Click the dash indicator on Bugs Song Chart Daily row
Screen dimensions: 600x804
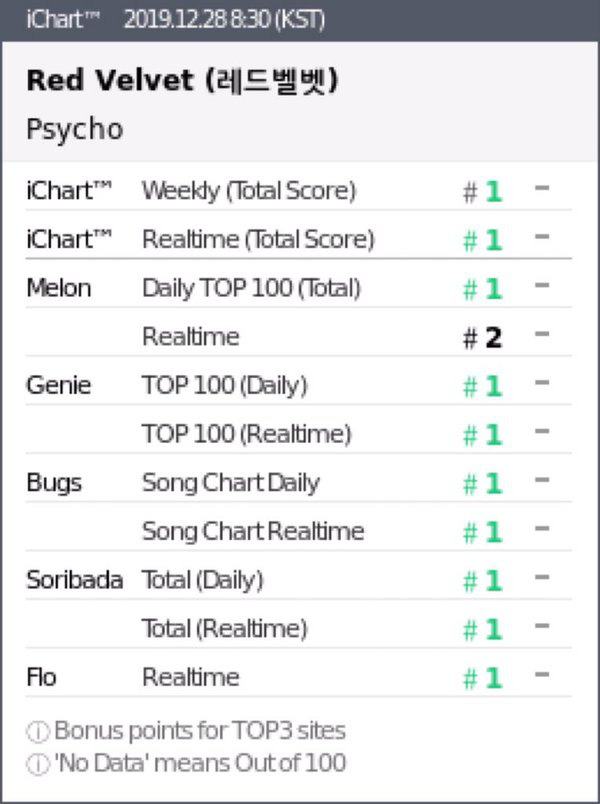tap(542, 480)
